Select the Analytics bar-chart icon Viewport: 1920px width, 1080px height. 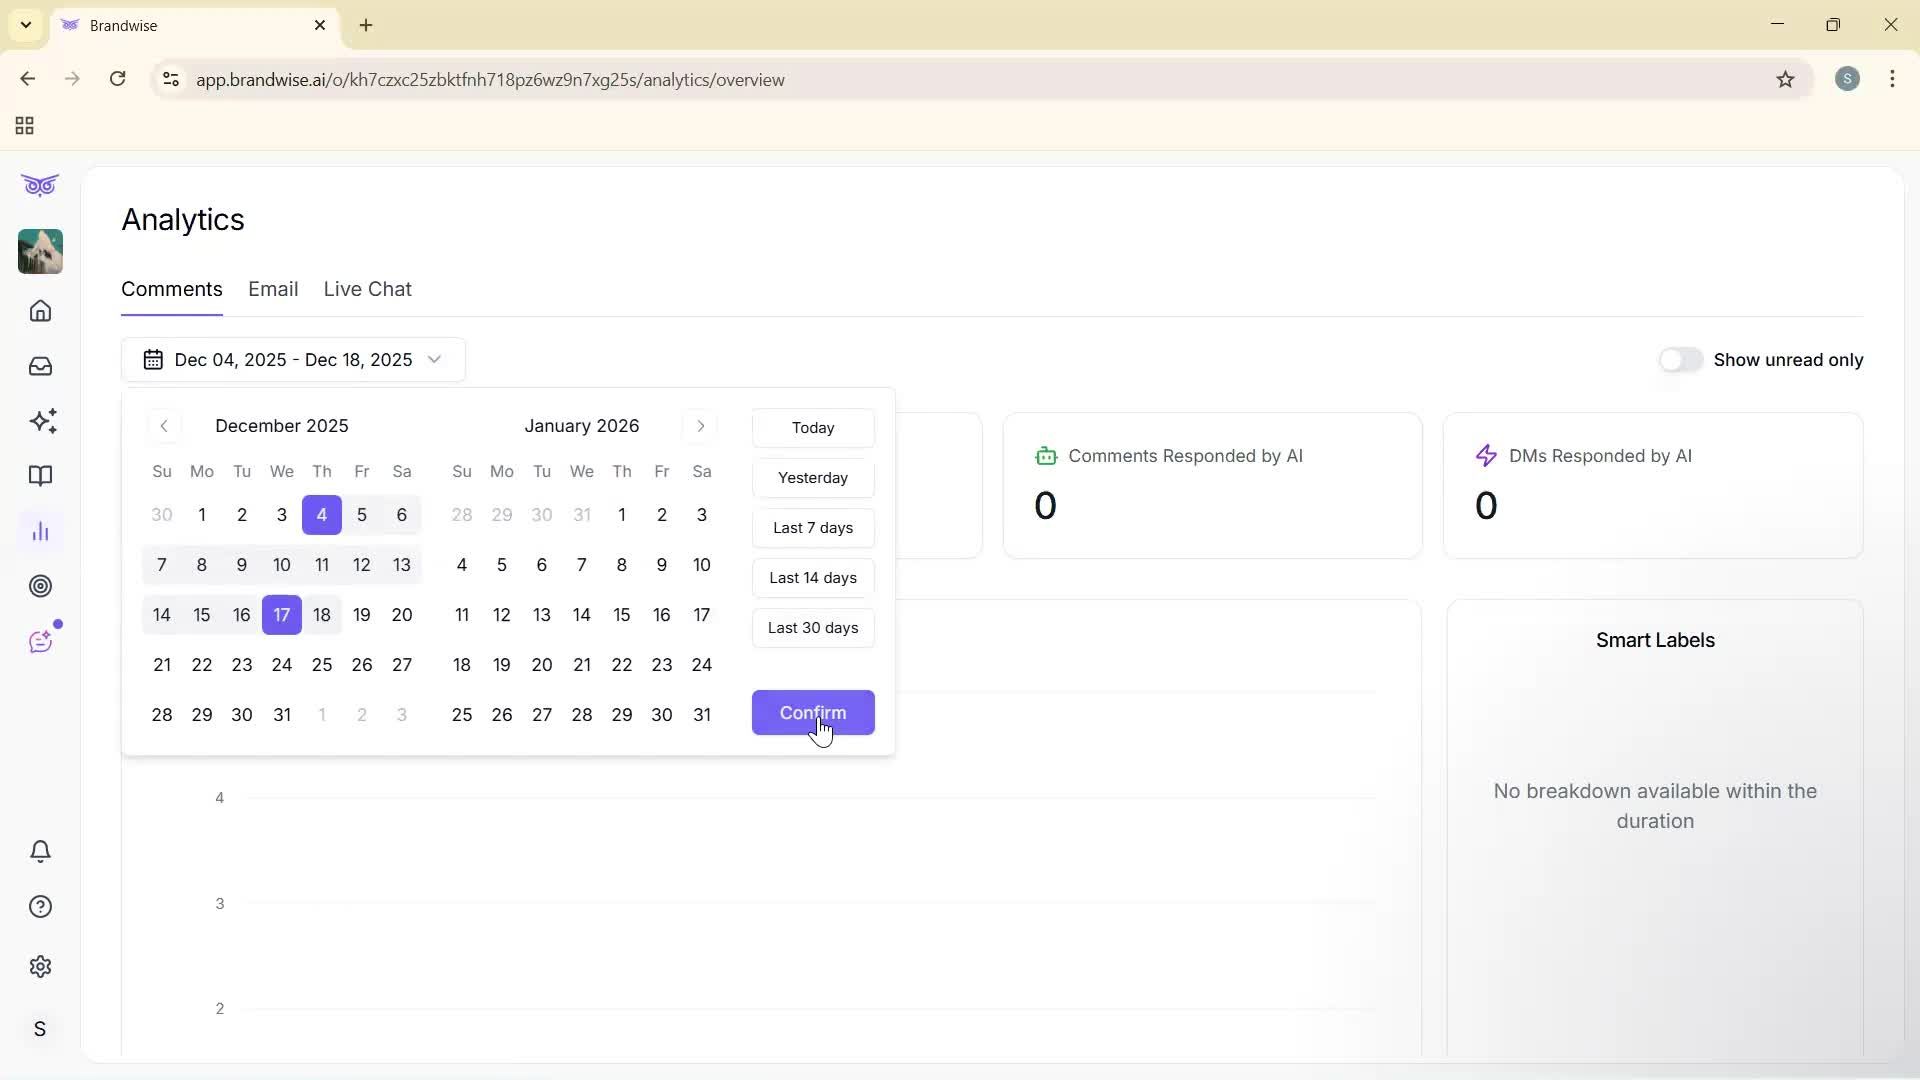40,531
